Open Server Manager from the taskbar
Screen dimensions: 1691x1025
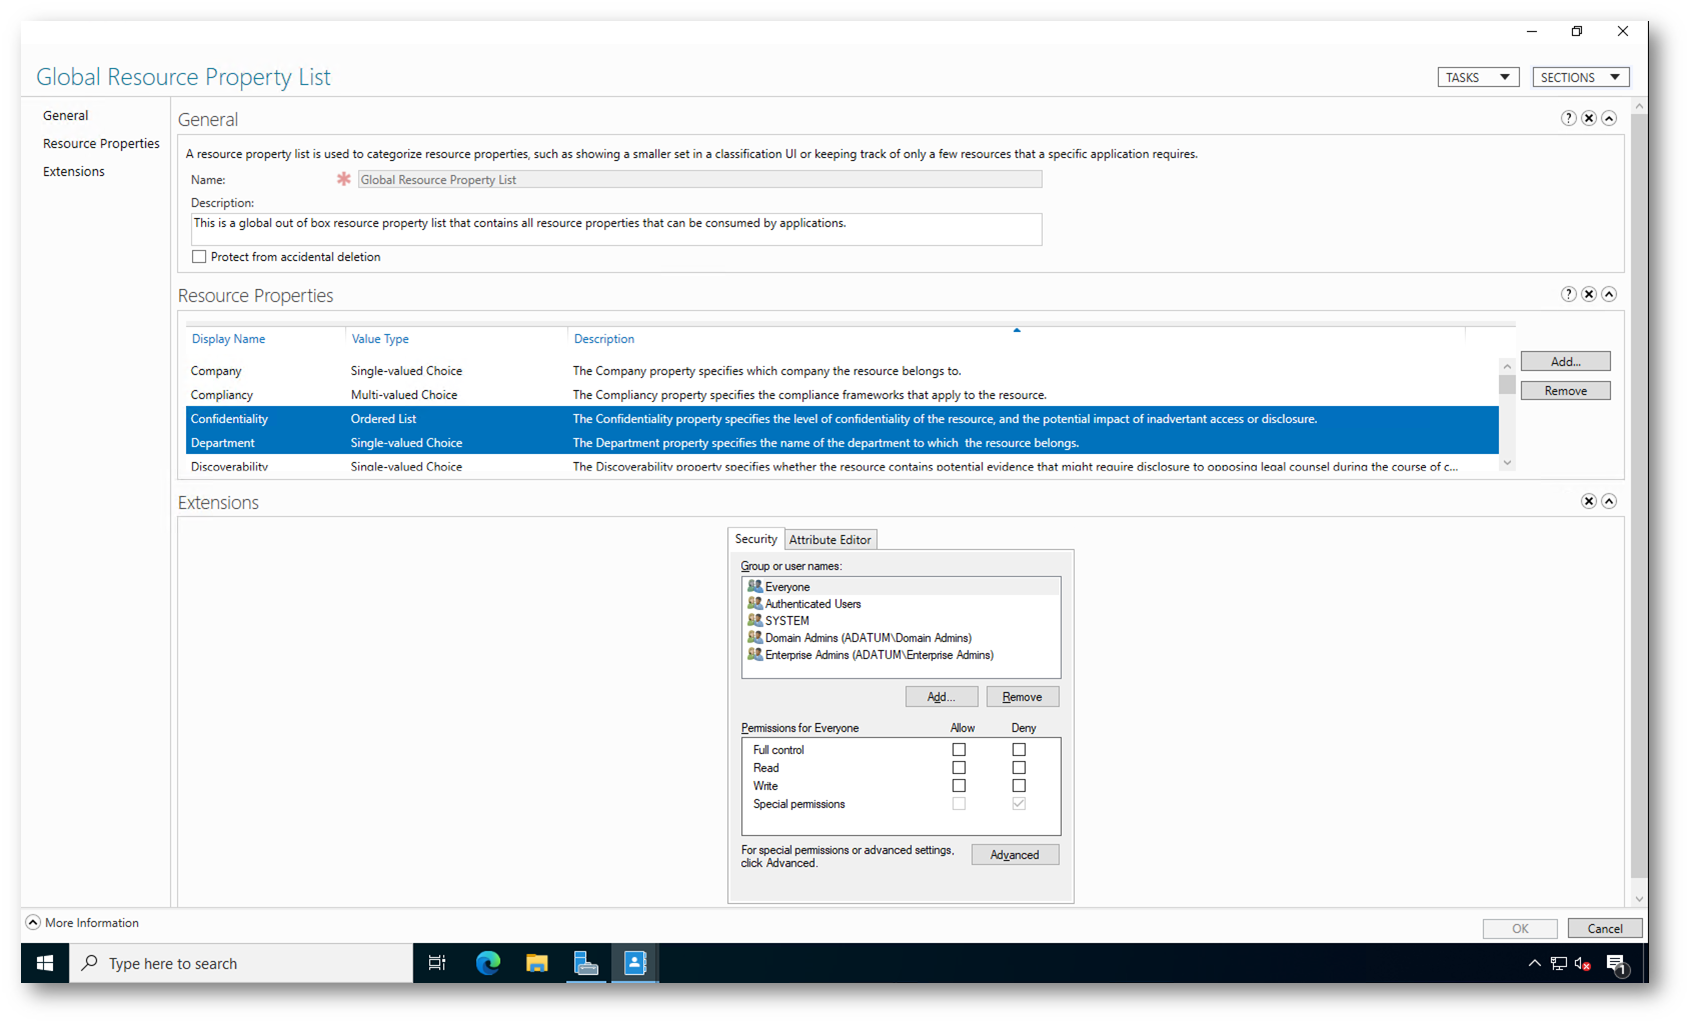(x=586, y=963)
